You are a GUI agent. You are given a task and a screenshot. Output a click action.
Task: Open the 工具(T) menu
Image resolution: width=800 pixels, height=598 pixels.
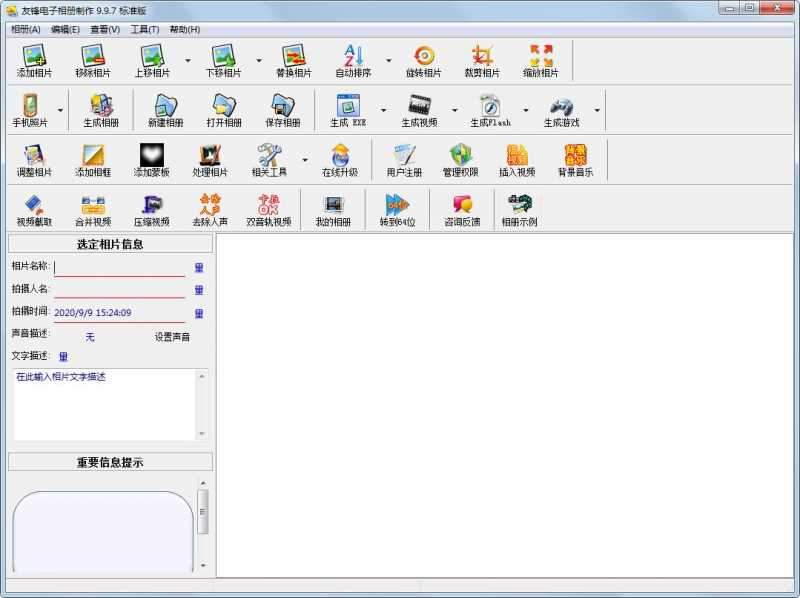[145, 30]
